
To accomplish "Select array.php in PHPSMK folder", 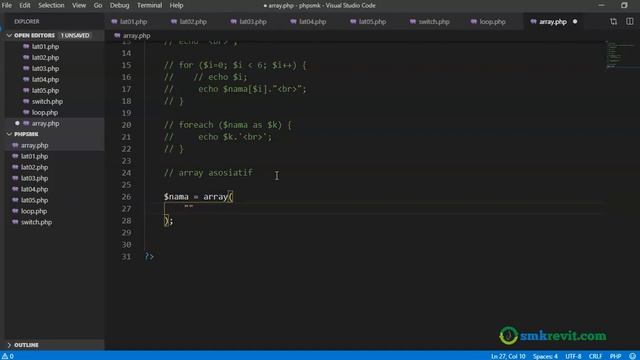I will click(x=35, y=145).
